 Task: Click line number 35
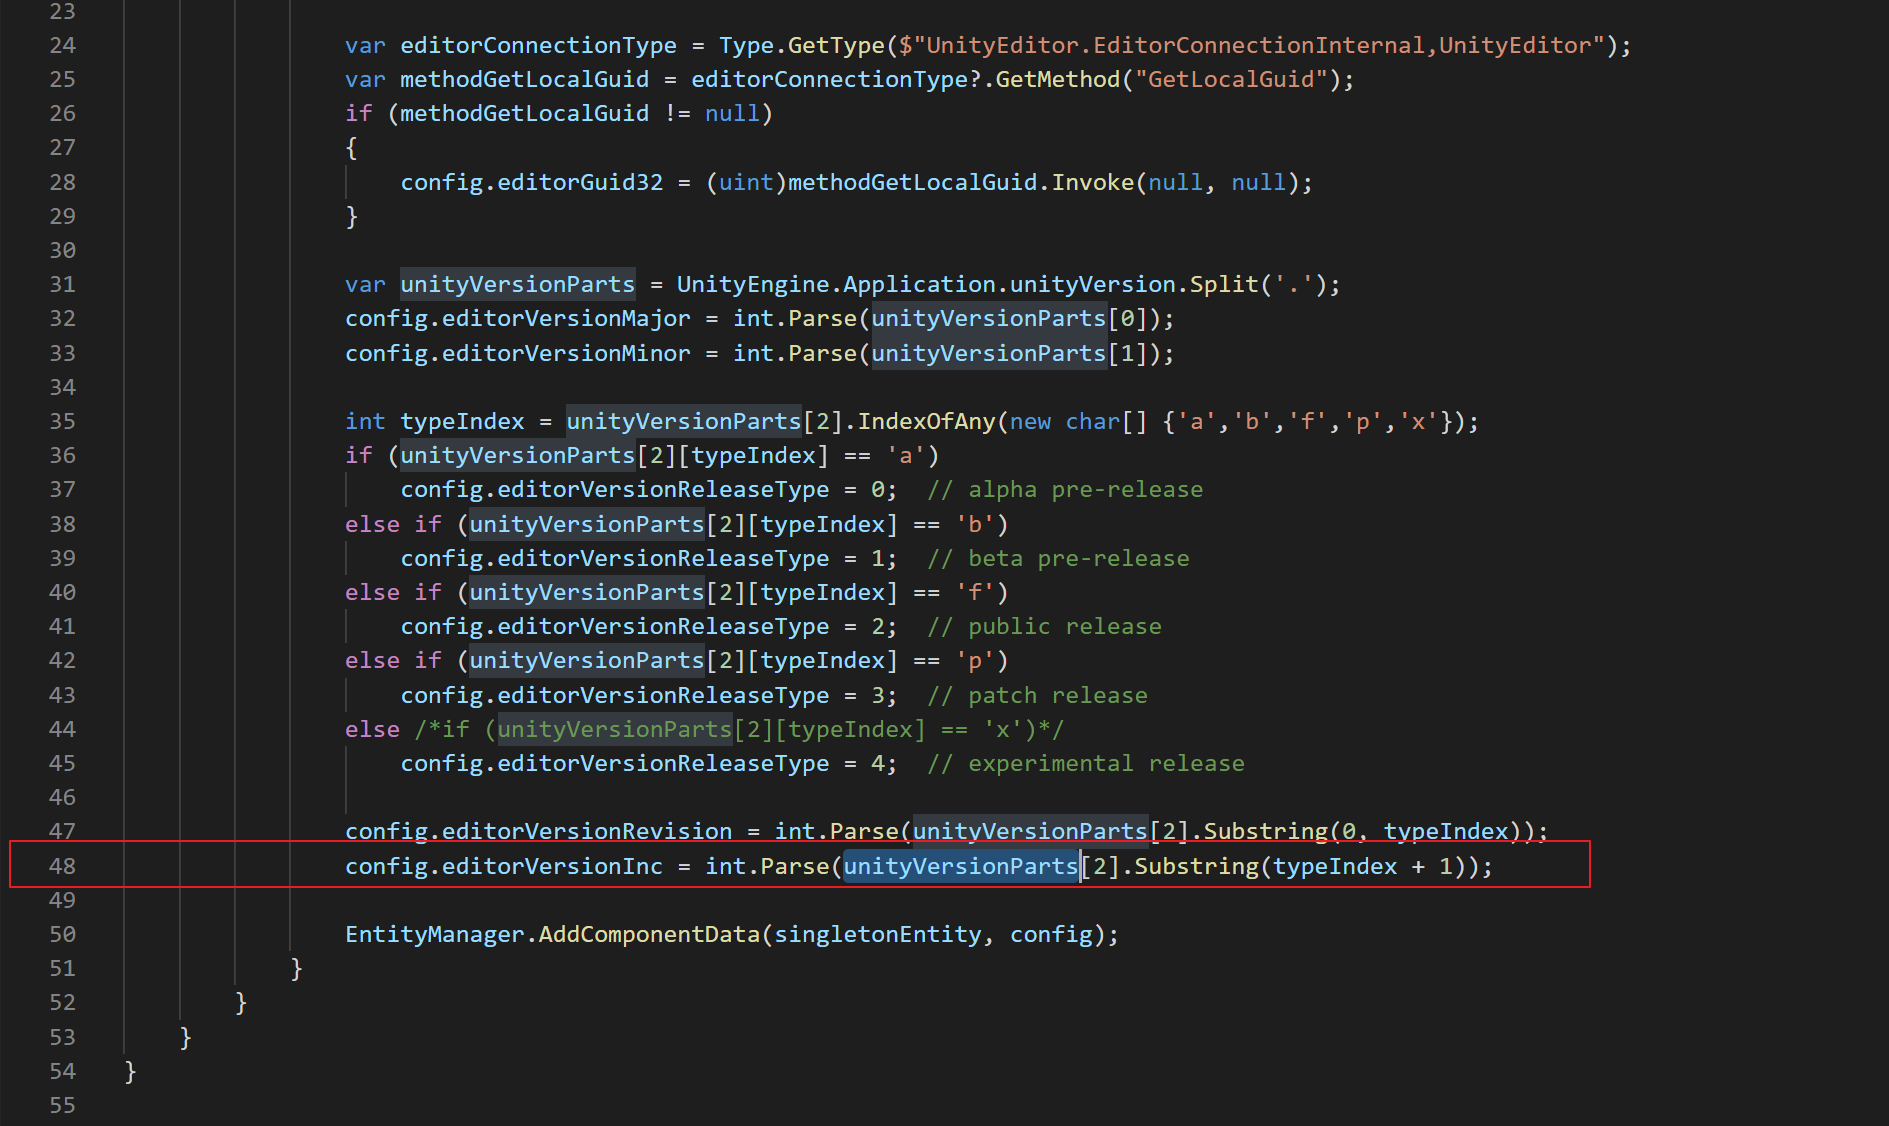[x=62, y=421]
